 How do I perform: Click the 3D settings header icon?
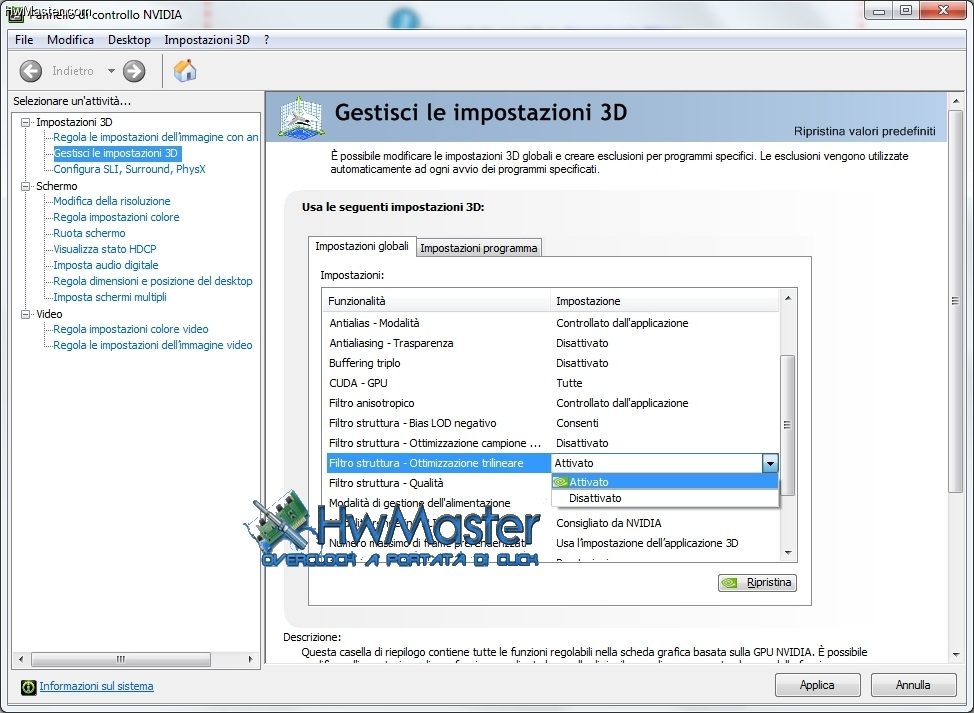click(301, 117)
